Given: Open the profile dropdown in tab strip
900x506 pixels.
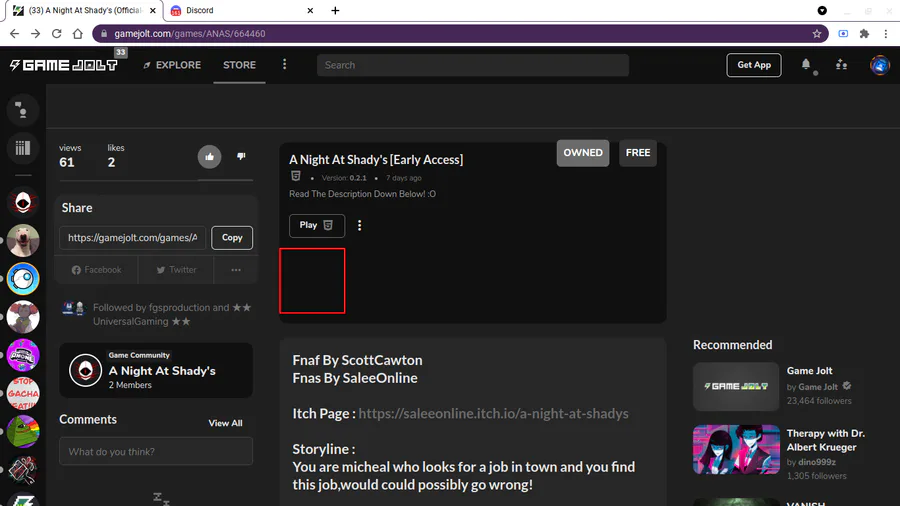Looking at the screenshot, I should (x=822, y=10).
